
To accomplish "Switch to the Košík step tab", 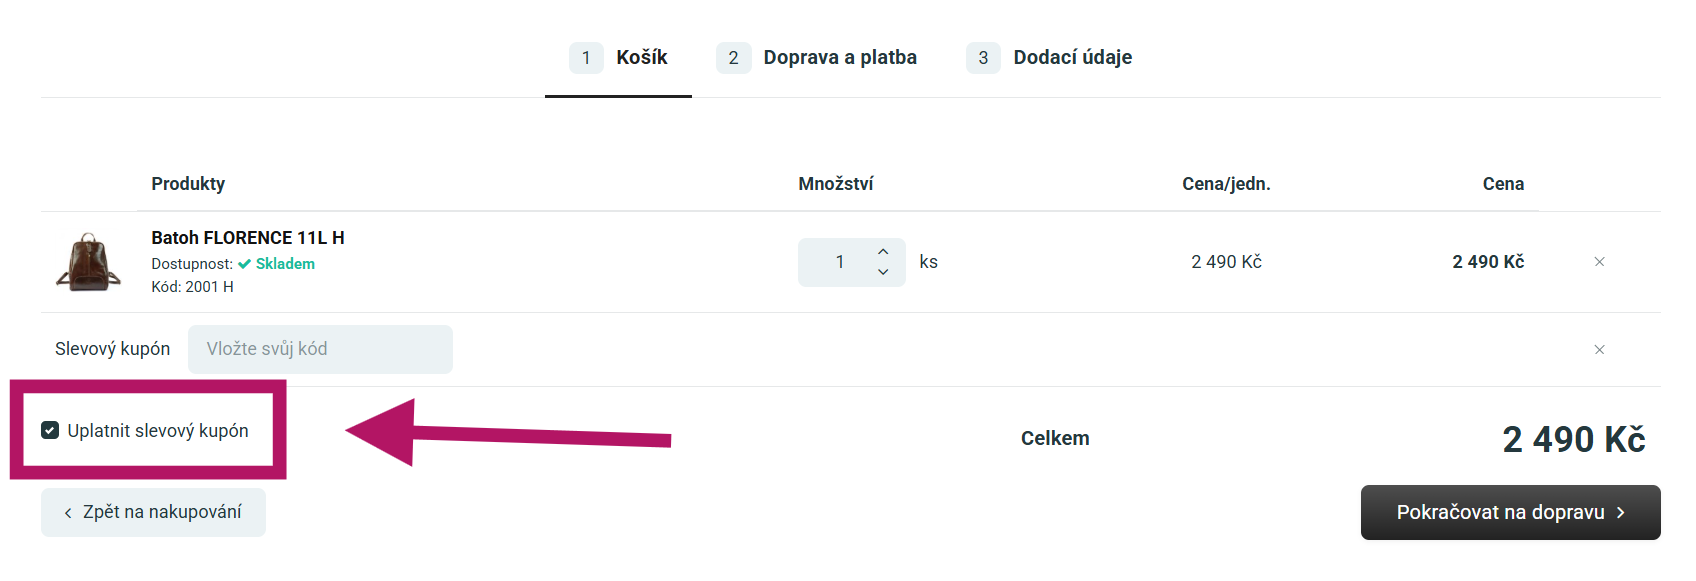I will (x=641, y=58).
